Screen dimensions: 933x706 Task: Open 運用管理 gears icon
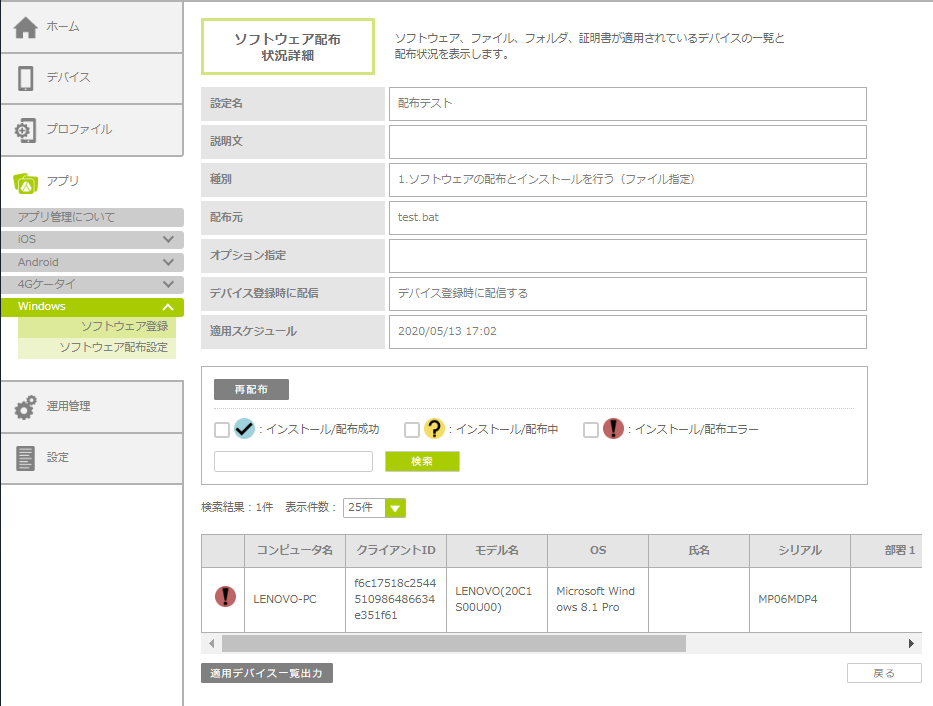point(26,407)
